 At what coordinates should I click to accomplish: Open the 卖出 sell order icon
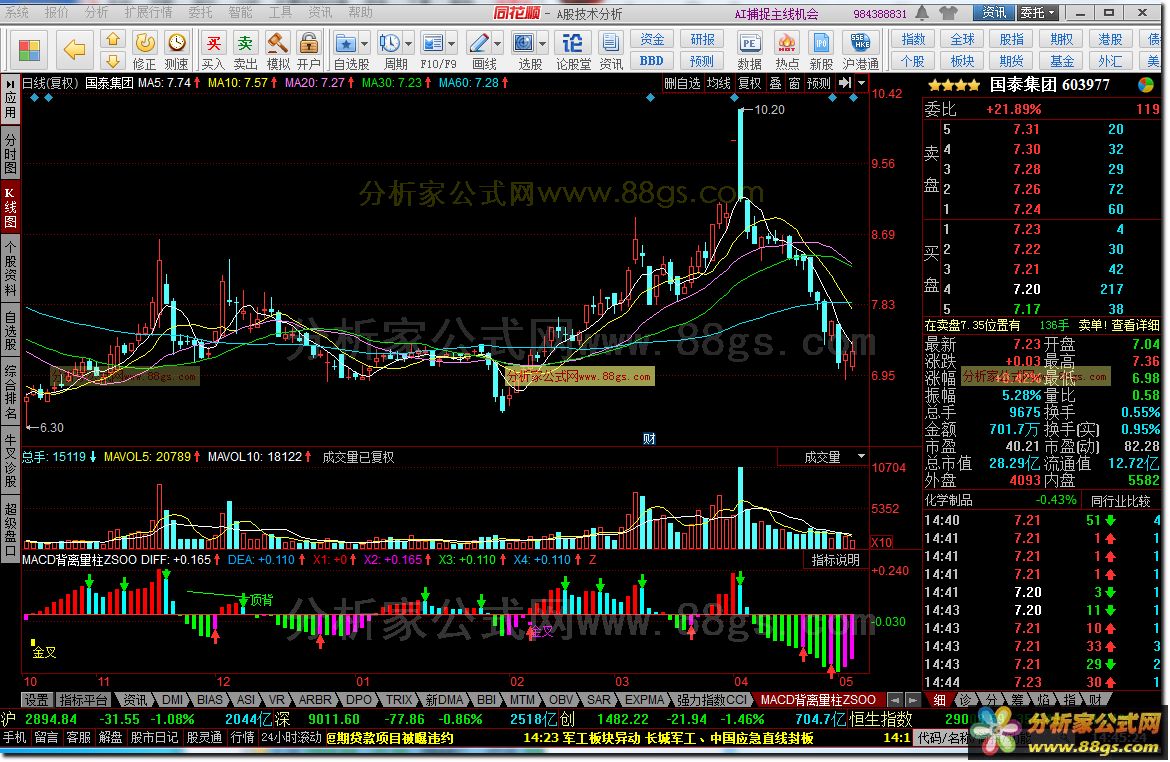pyautogui.click(x=245, y=50)
